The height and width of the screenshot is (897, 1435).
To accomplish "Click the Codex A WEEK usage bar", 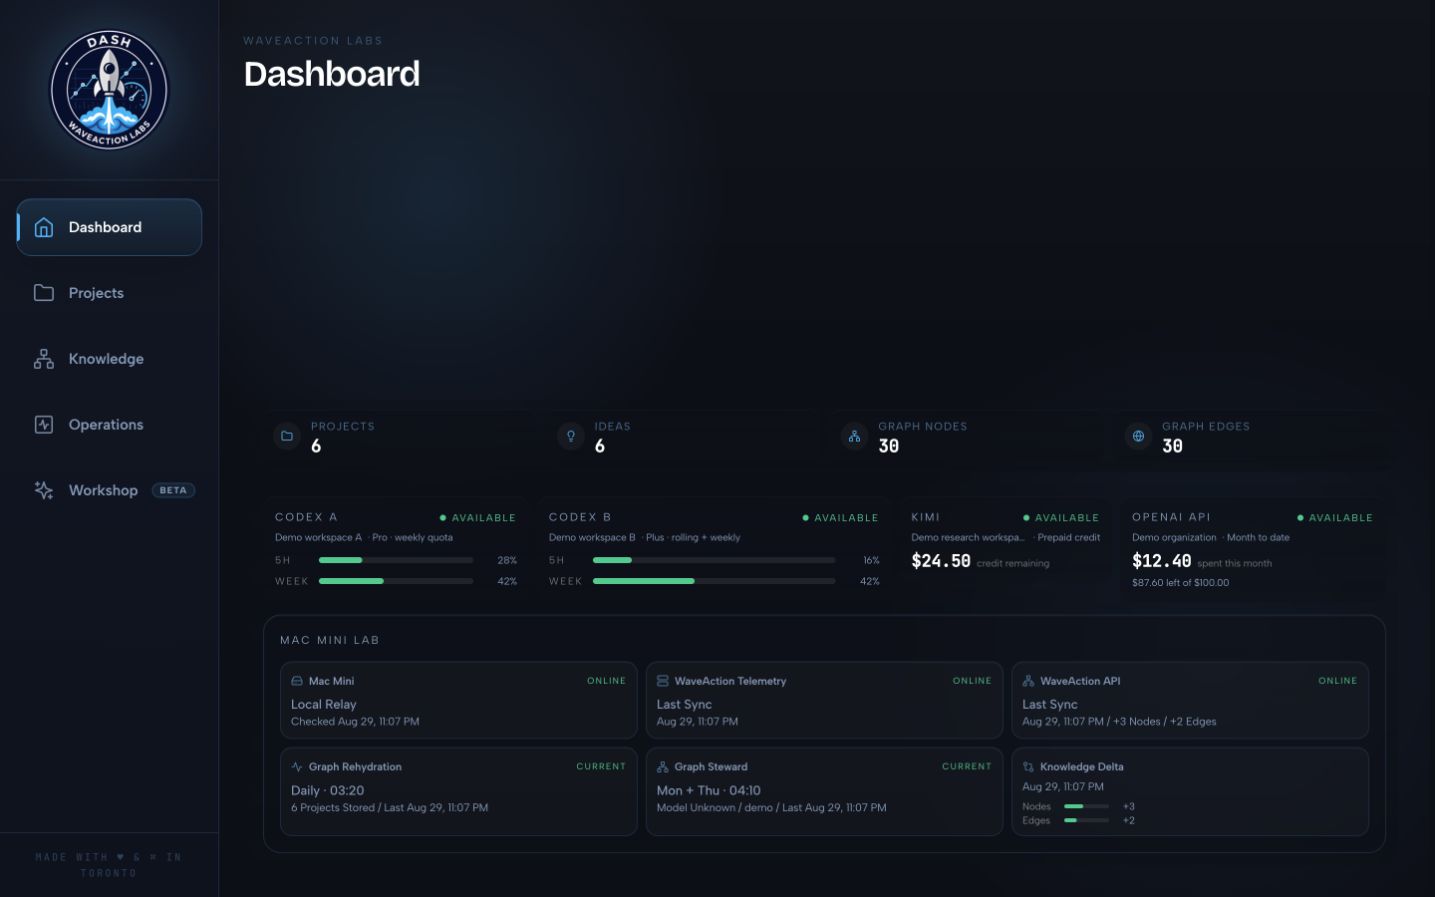I will tap(396, 581).
